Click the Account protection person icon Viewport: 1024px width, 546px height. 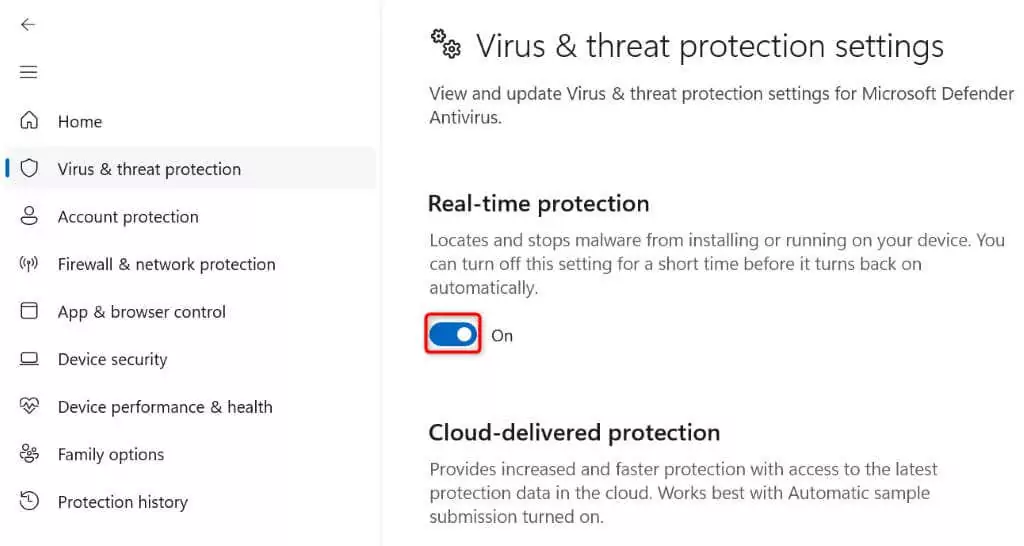coord(29,216)
